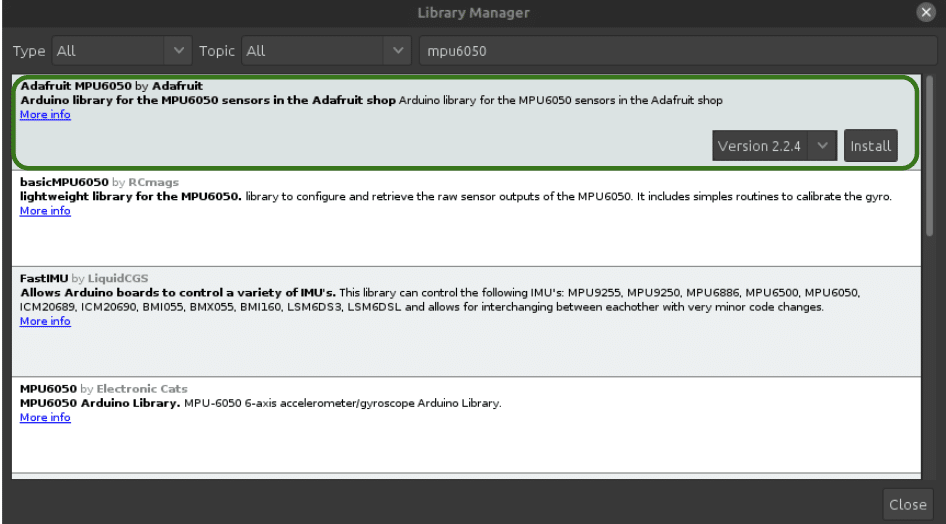
Task: Open More info for Electronic Cats MPU6050
Action: pos(45,417)
